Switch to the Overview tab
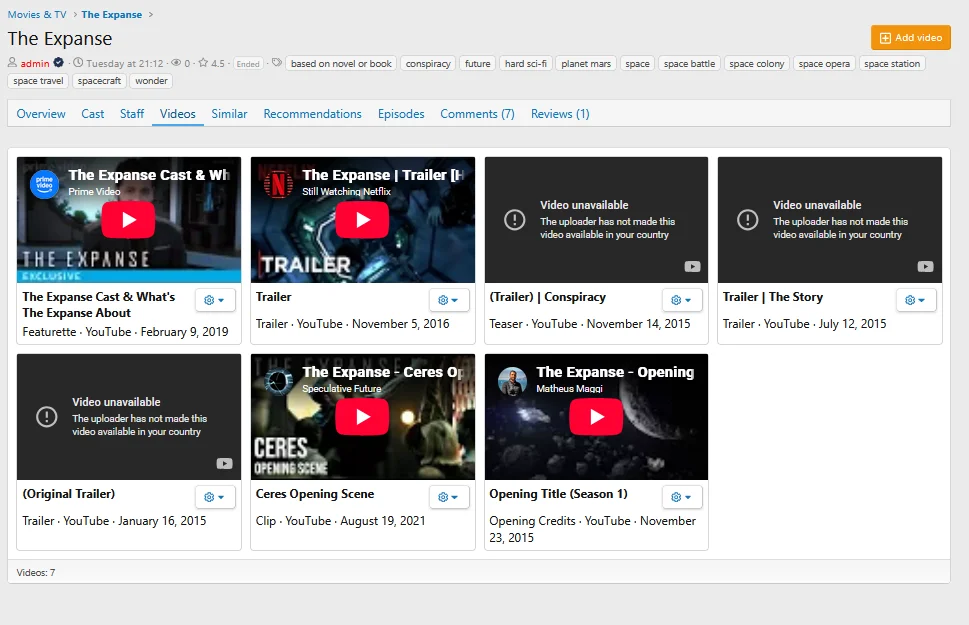The image size is (969, 625). 41,114
